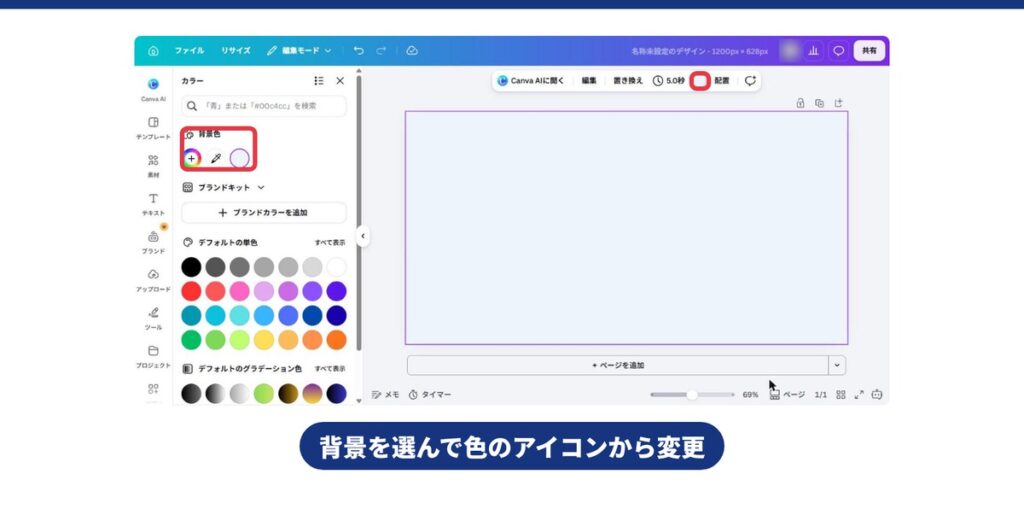Click ブランドカラーを追加 button
Image resolution: width=1024 pixels, height=509 pixels.
(x=264, y=213)
